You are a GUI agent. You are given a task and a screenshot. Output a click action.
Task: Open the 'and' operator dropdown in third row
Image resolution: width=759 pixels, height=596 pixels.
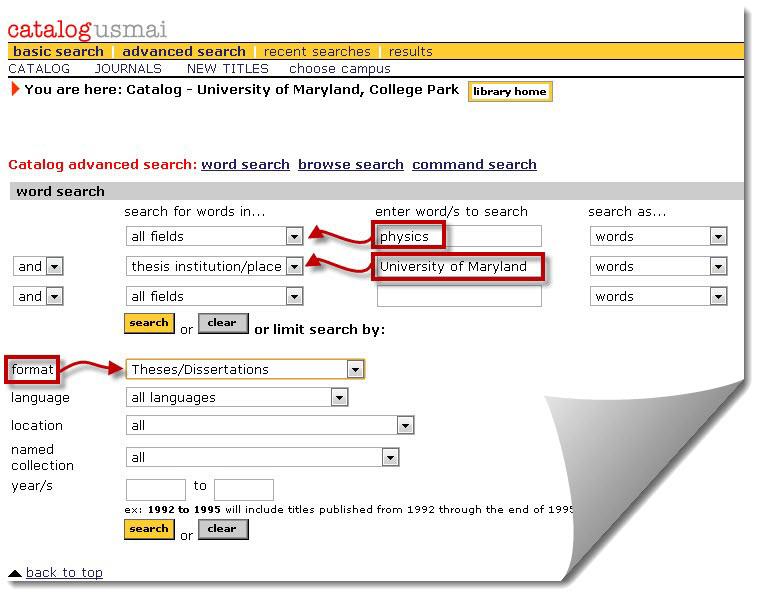click(x=38, y=296)
